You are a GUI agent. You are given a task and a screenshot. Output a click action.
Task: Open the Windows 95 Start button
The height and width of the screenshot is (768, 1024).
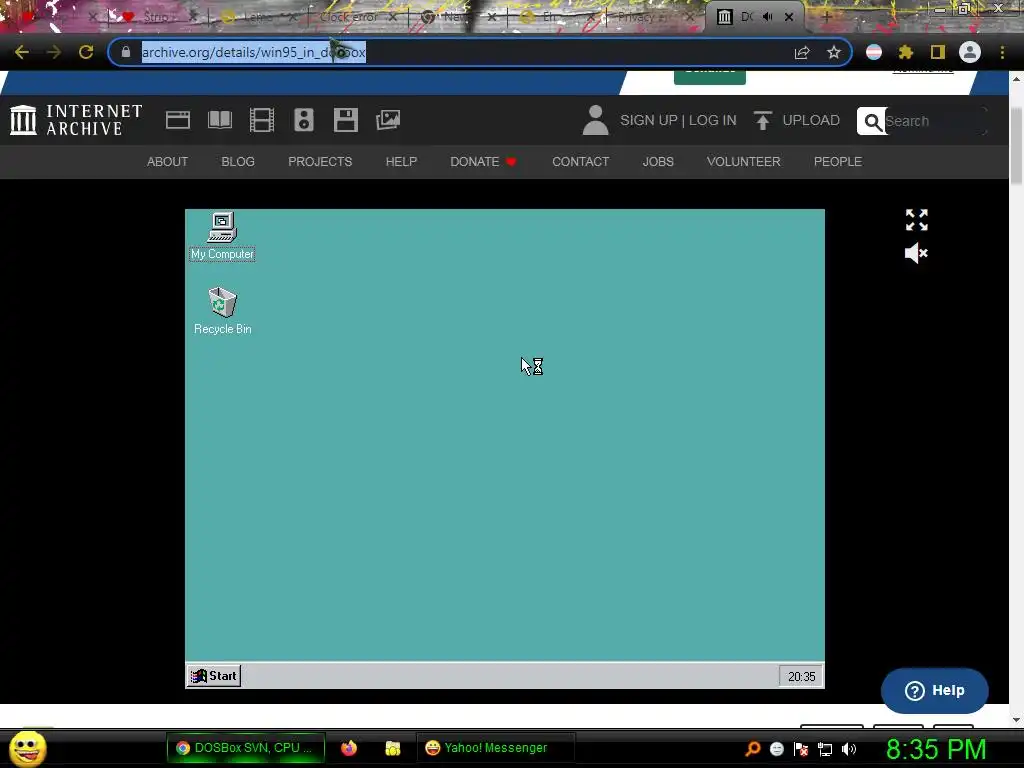tap(214, 676)
